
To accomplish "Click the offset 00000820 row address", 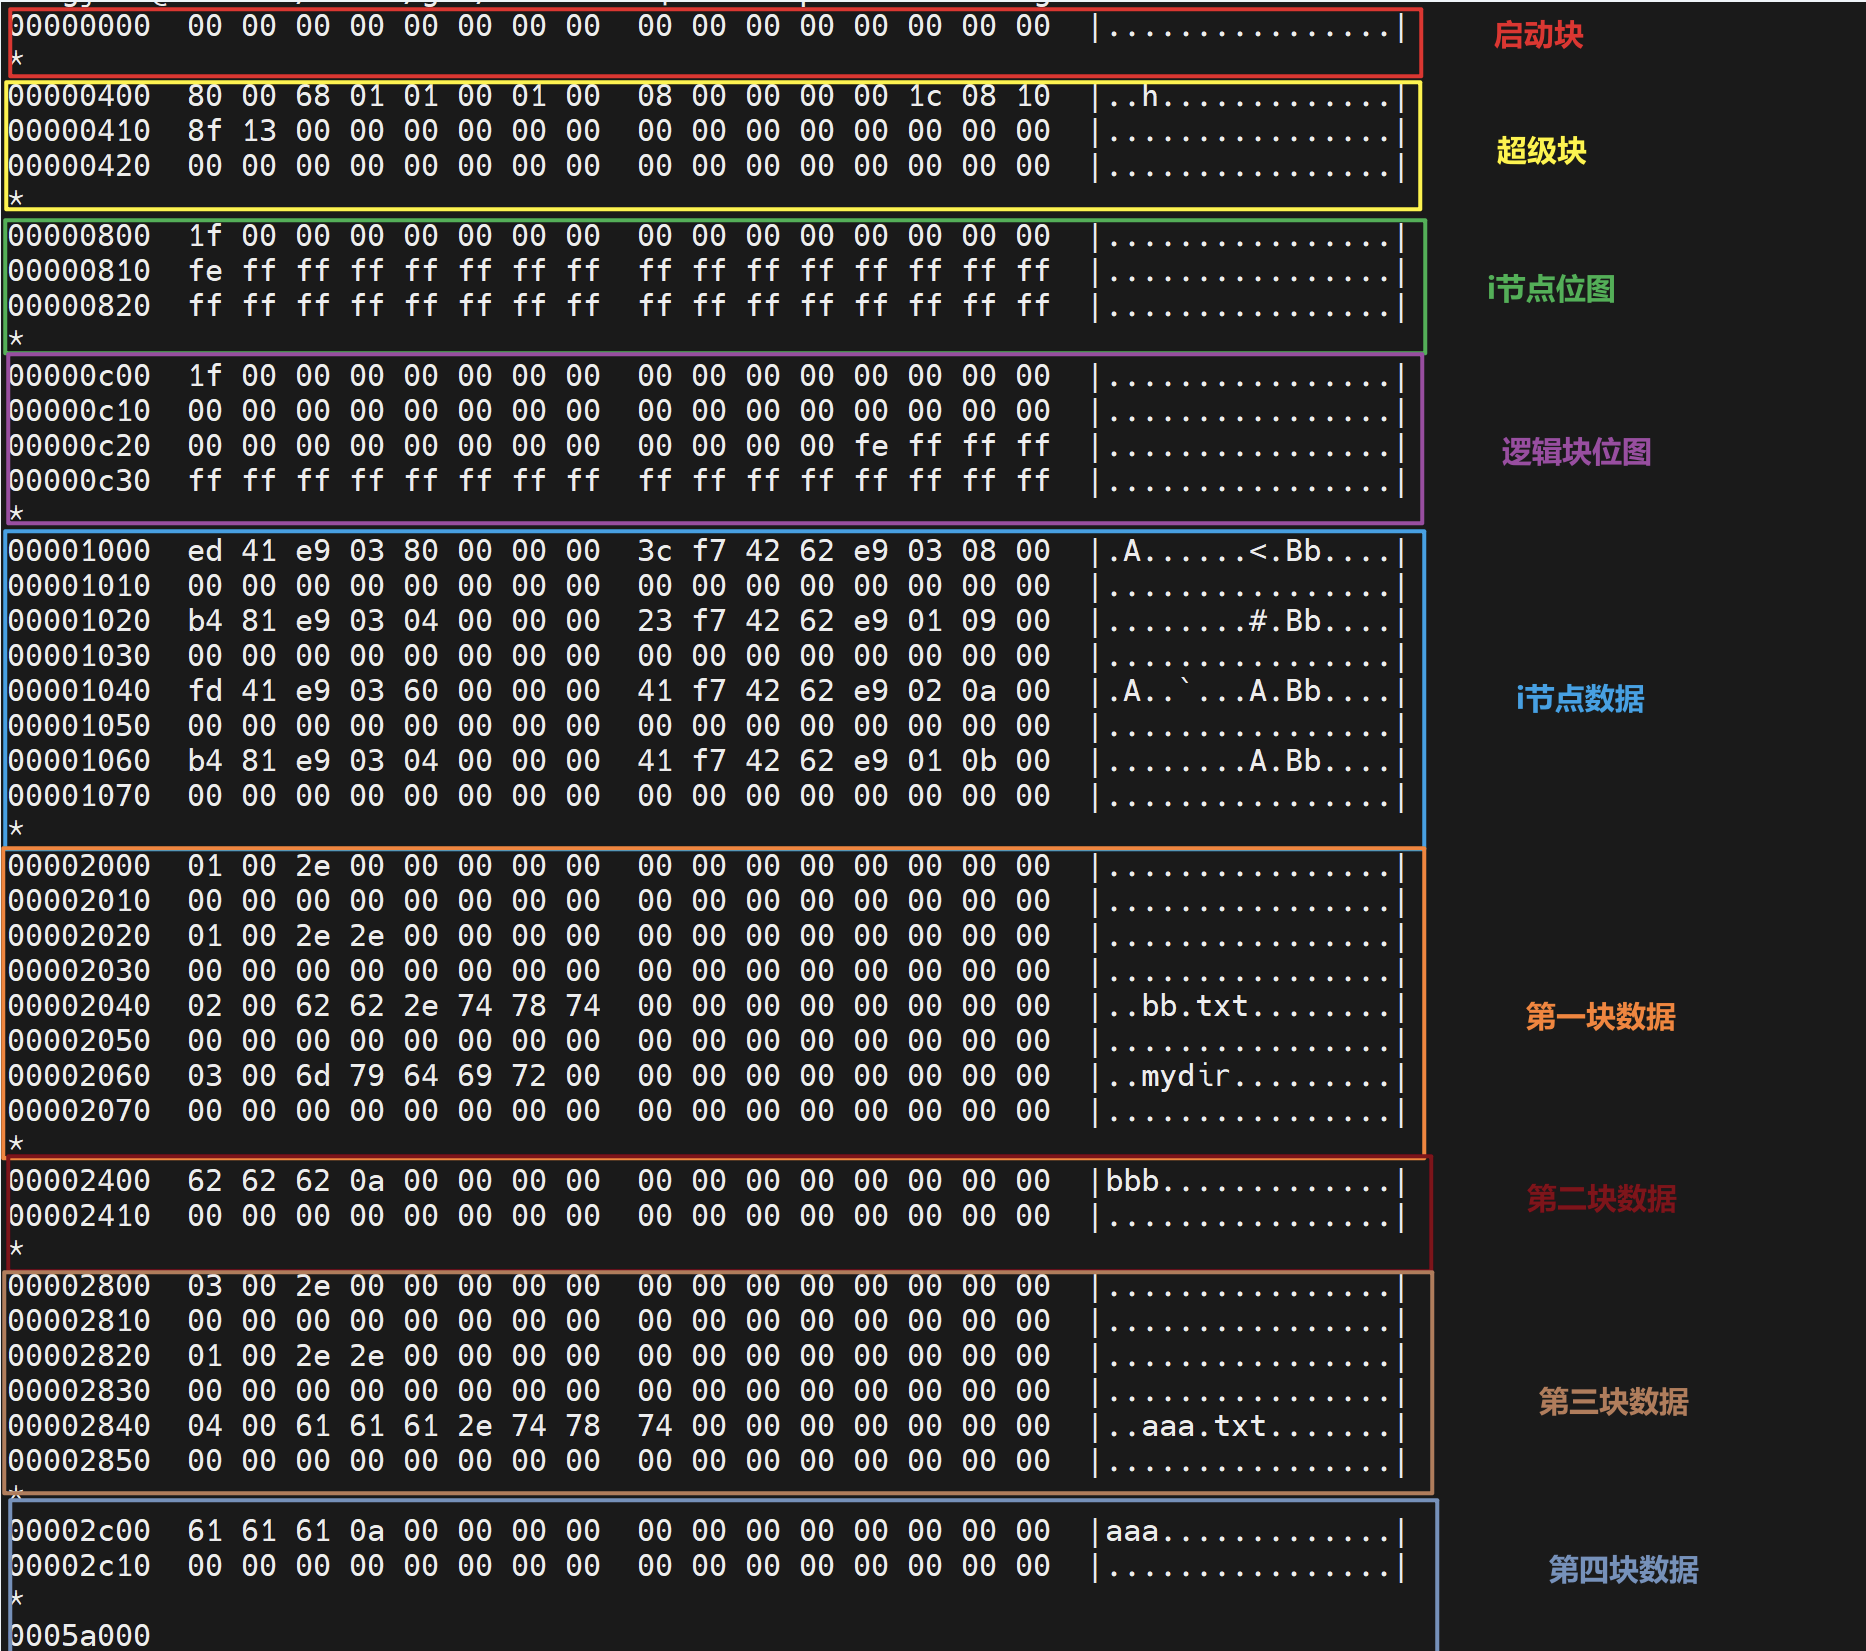I will [79, 306].
